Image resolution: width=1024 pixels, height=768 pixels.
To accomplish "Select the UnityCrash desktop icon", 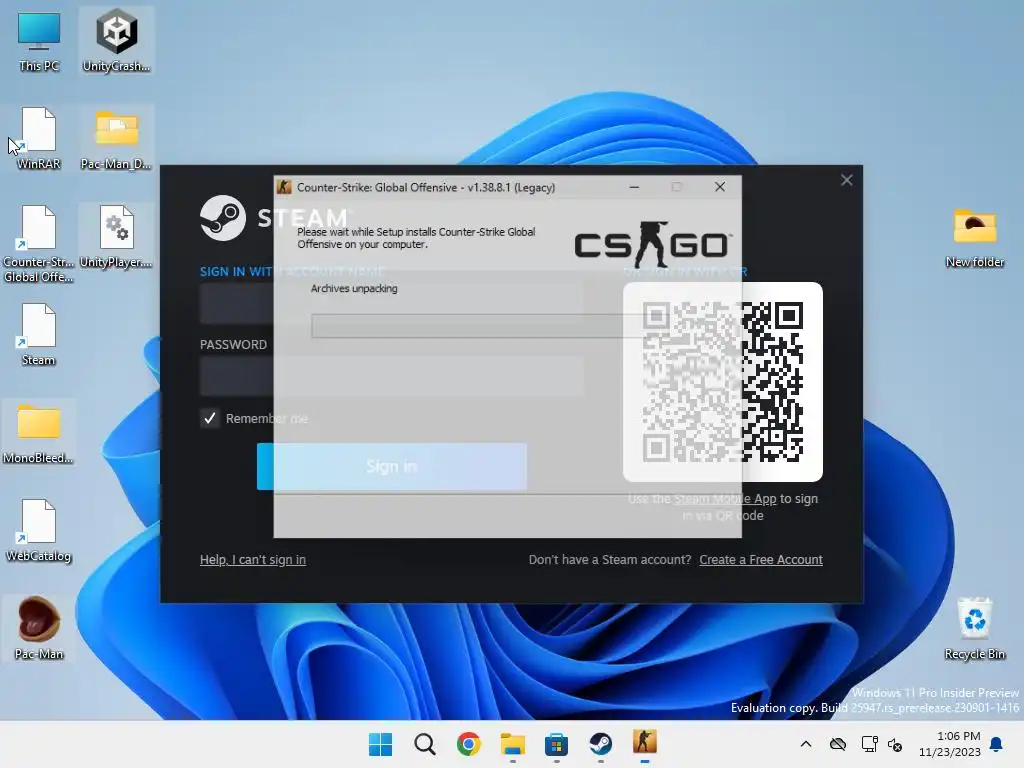I will (x=116, y=40).
